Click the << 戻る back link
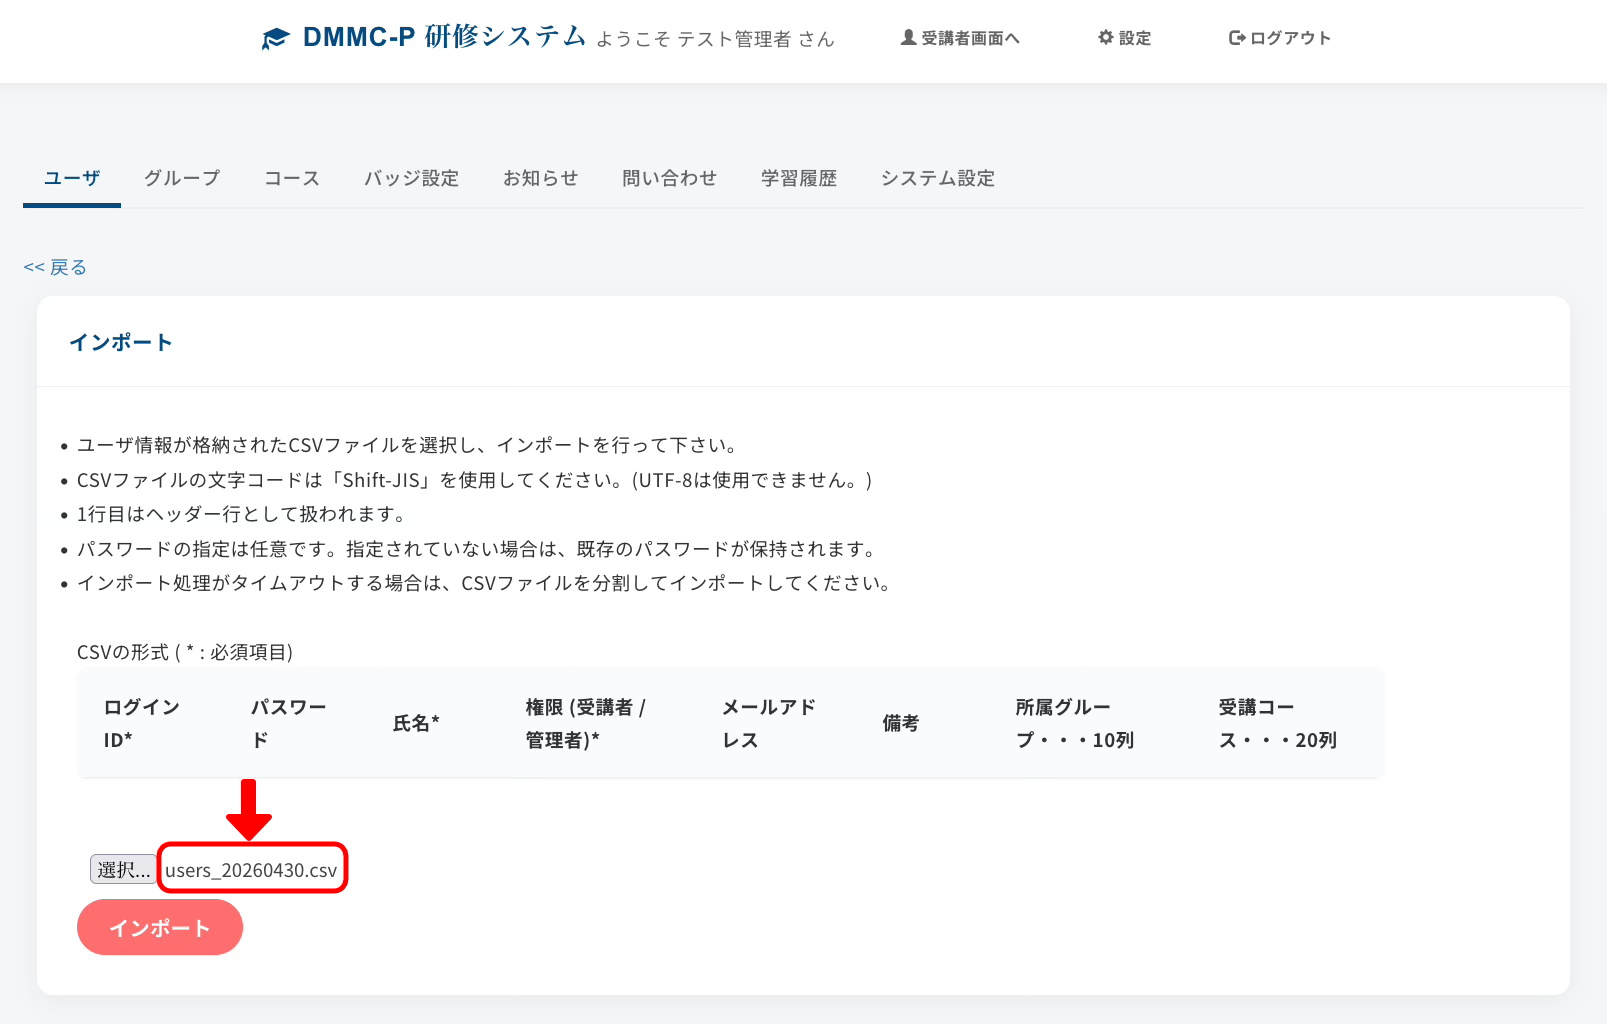Screen dimensions: 1607x1024 55,267
